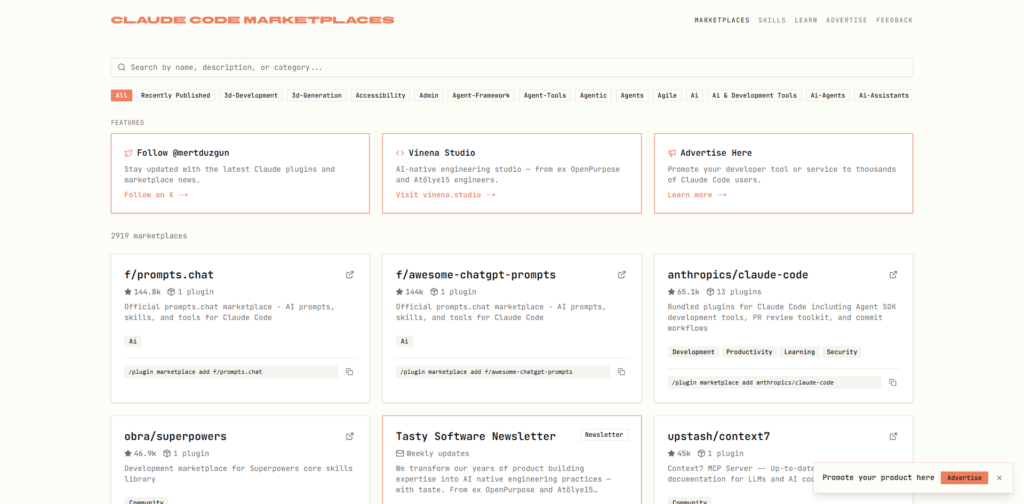Go to the Learn navigation item
This screenshot has width=1024, height=504.
pos(806,20)
